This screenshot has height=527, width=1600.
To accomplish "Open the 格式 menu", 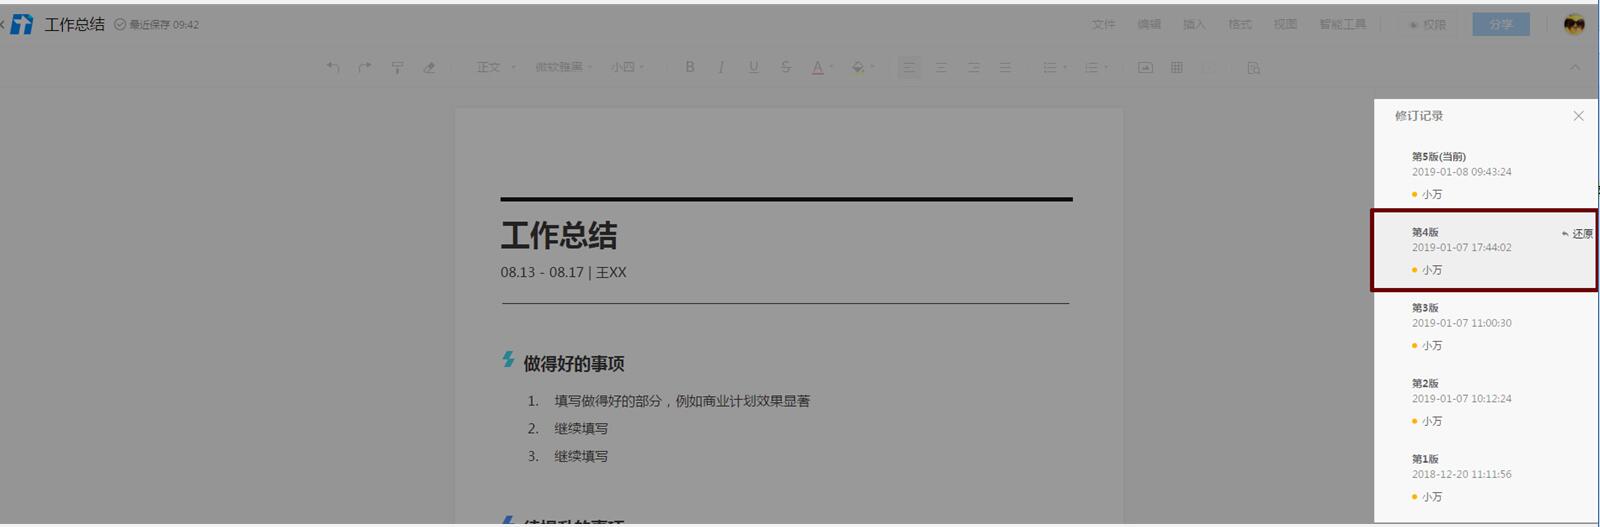I will pos(1240,24).
